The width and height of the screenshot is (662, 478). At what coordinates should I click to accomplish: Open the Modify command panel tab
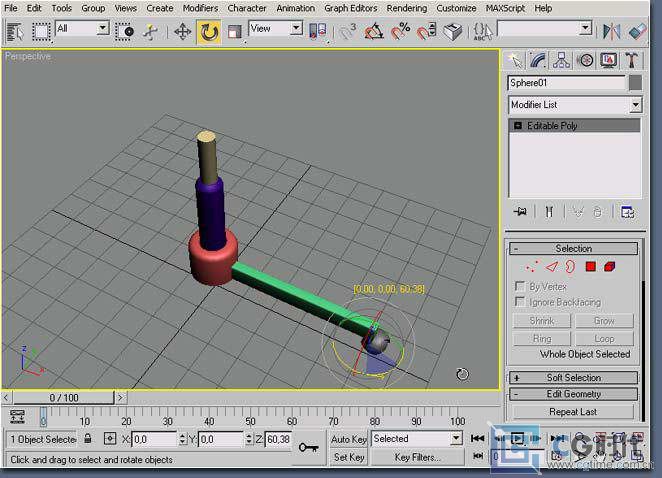click(538, 60)
